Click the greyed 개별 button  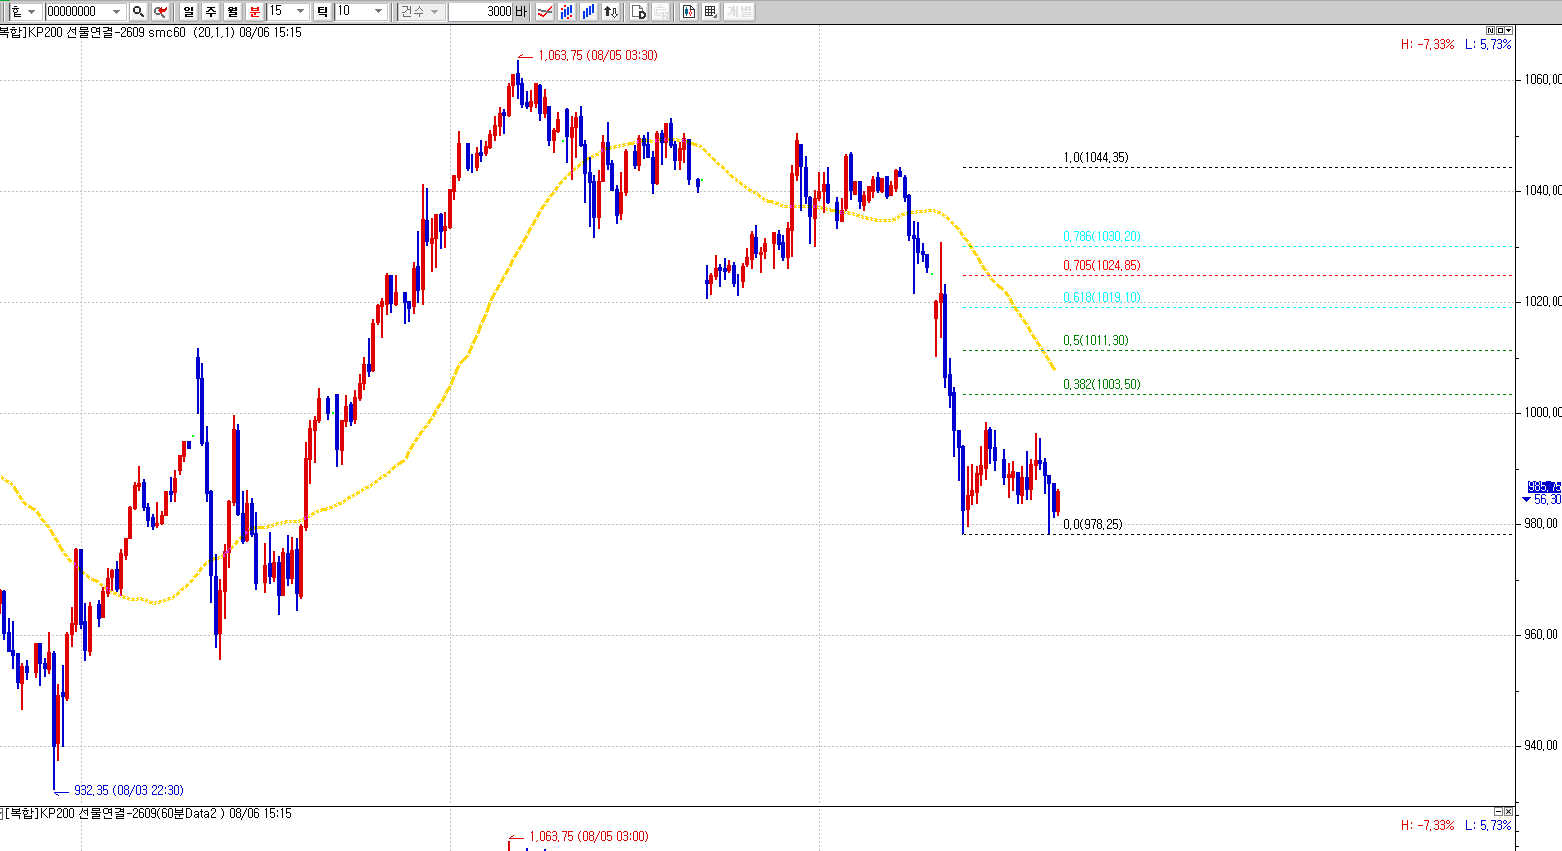[x=739, y=11]
